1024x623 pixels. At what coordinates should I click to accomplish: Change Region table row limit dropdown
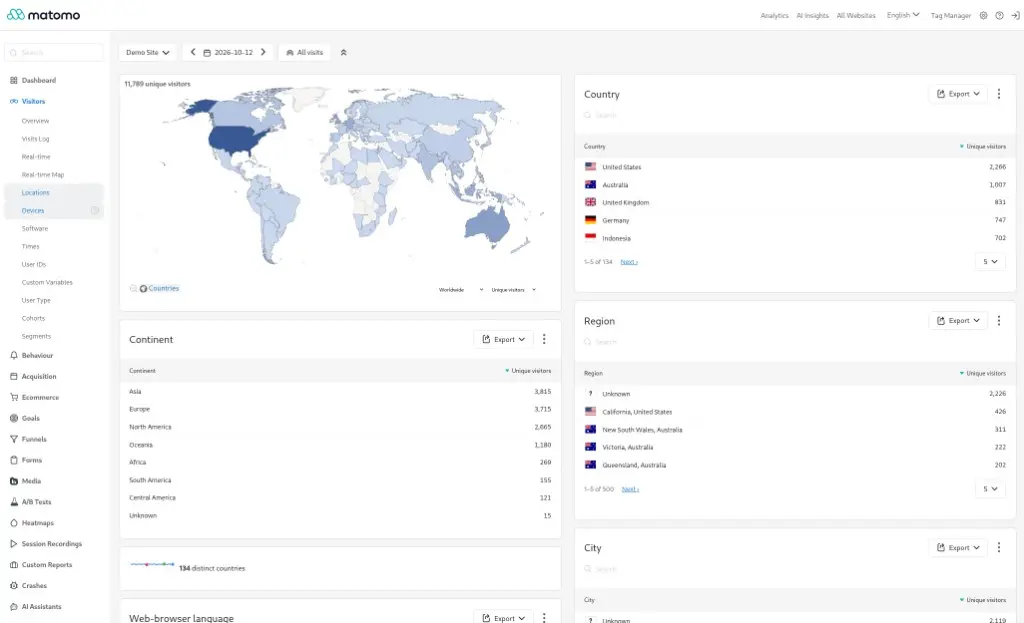(990, 488)
